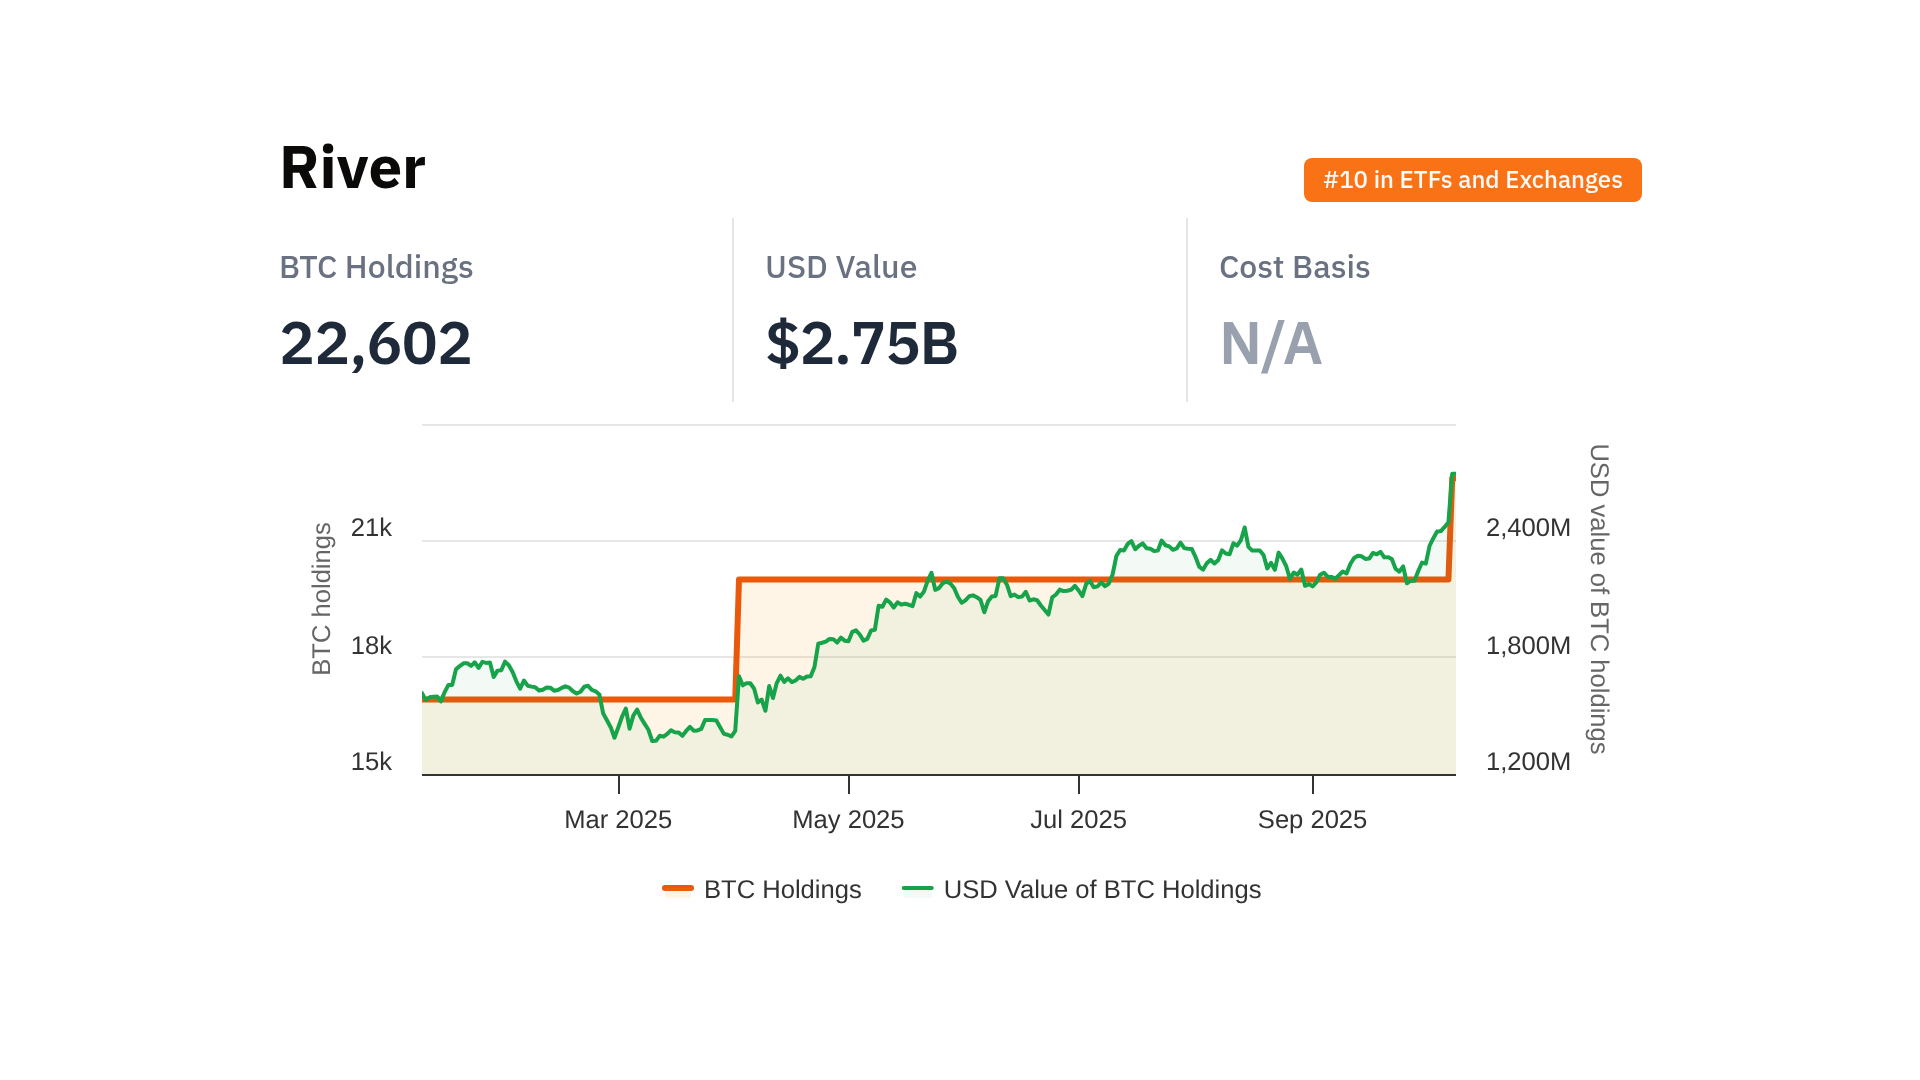The image size is (1920, 1080).
Task: Click the Sep 2025 axis tick label
Action: coord(1311,819)
